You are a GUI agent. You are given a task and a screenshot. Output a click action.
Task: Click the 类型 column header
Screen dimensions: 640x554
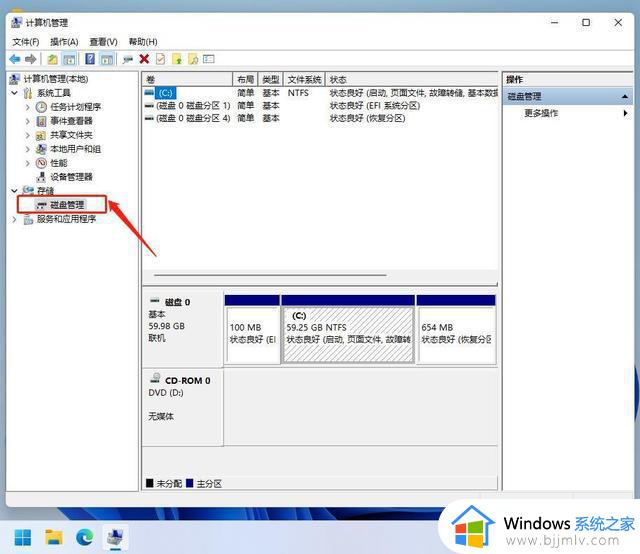click(271, 79)
